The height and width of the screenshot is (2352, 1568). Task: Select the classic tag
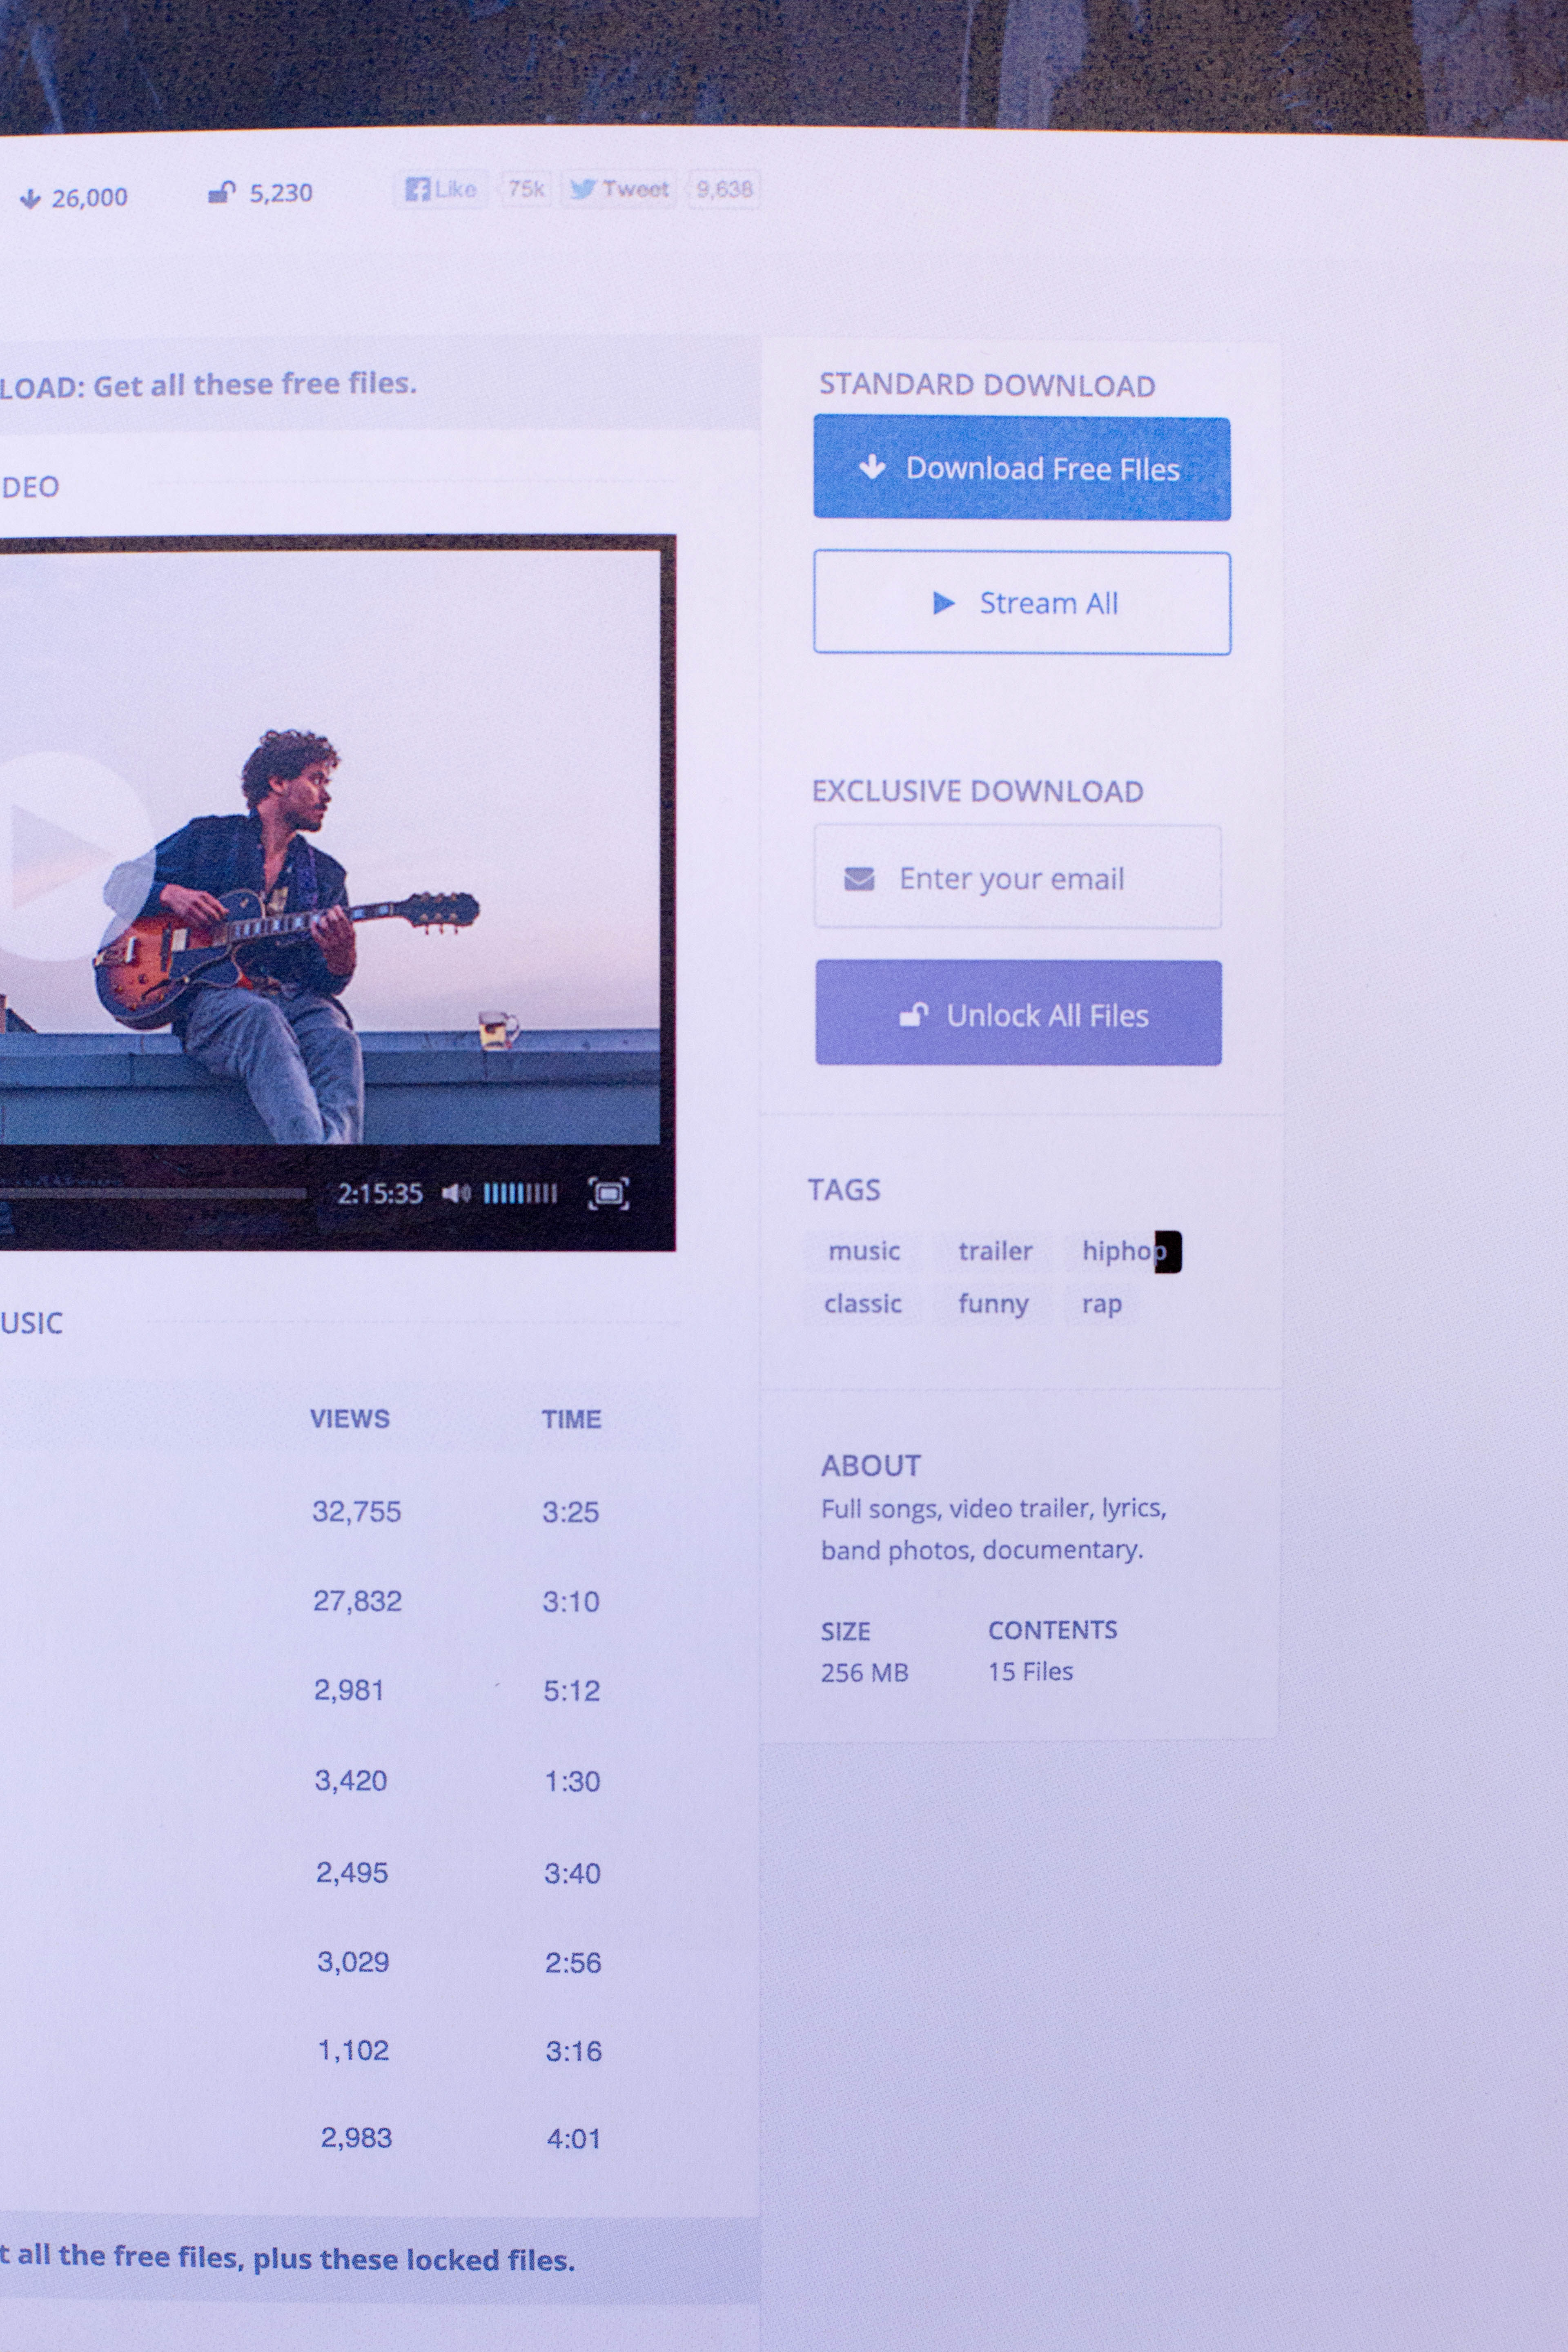(862, 1304)
